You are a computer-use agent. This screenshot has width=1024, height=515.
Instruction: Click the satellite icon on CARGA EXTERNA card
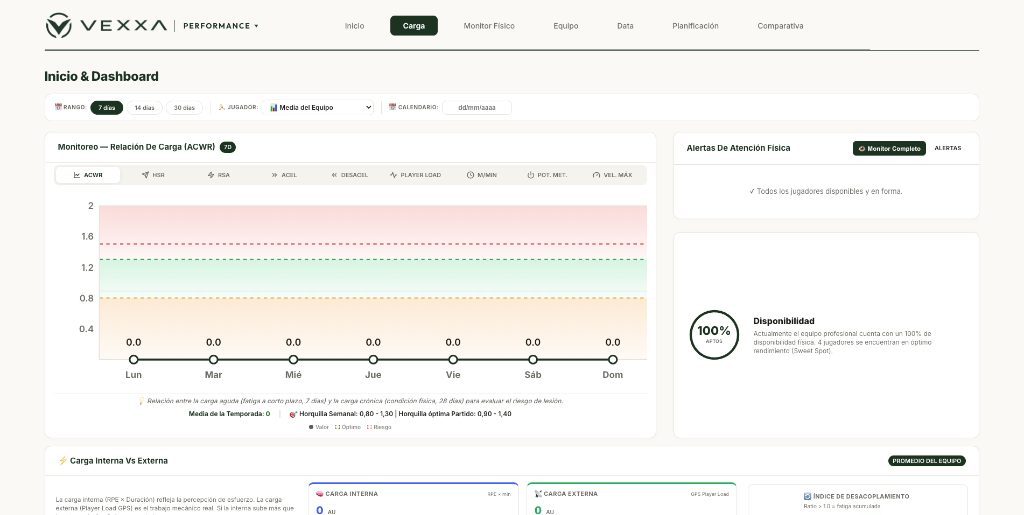point(538,494)
